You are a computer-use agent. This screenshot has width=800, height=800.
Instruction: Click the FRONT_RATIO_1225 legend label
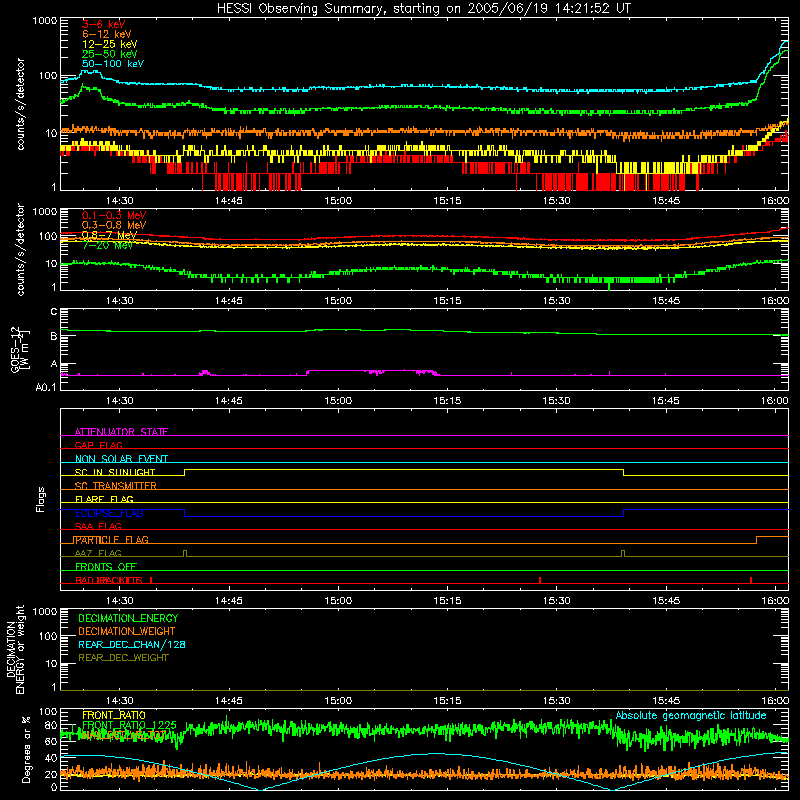[129, 725]
